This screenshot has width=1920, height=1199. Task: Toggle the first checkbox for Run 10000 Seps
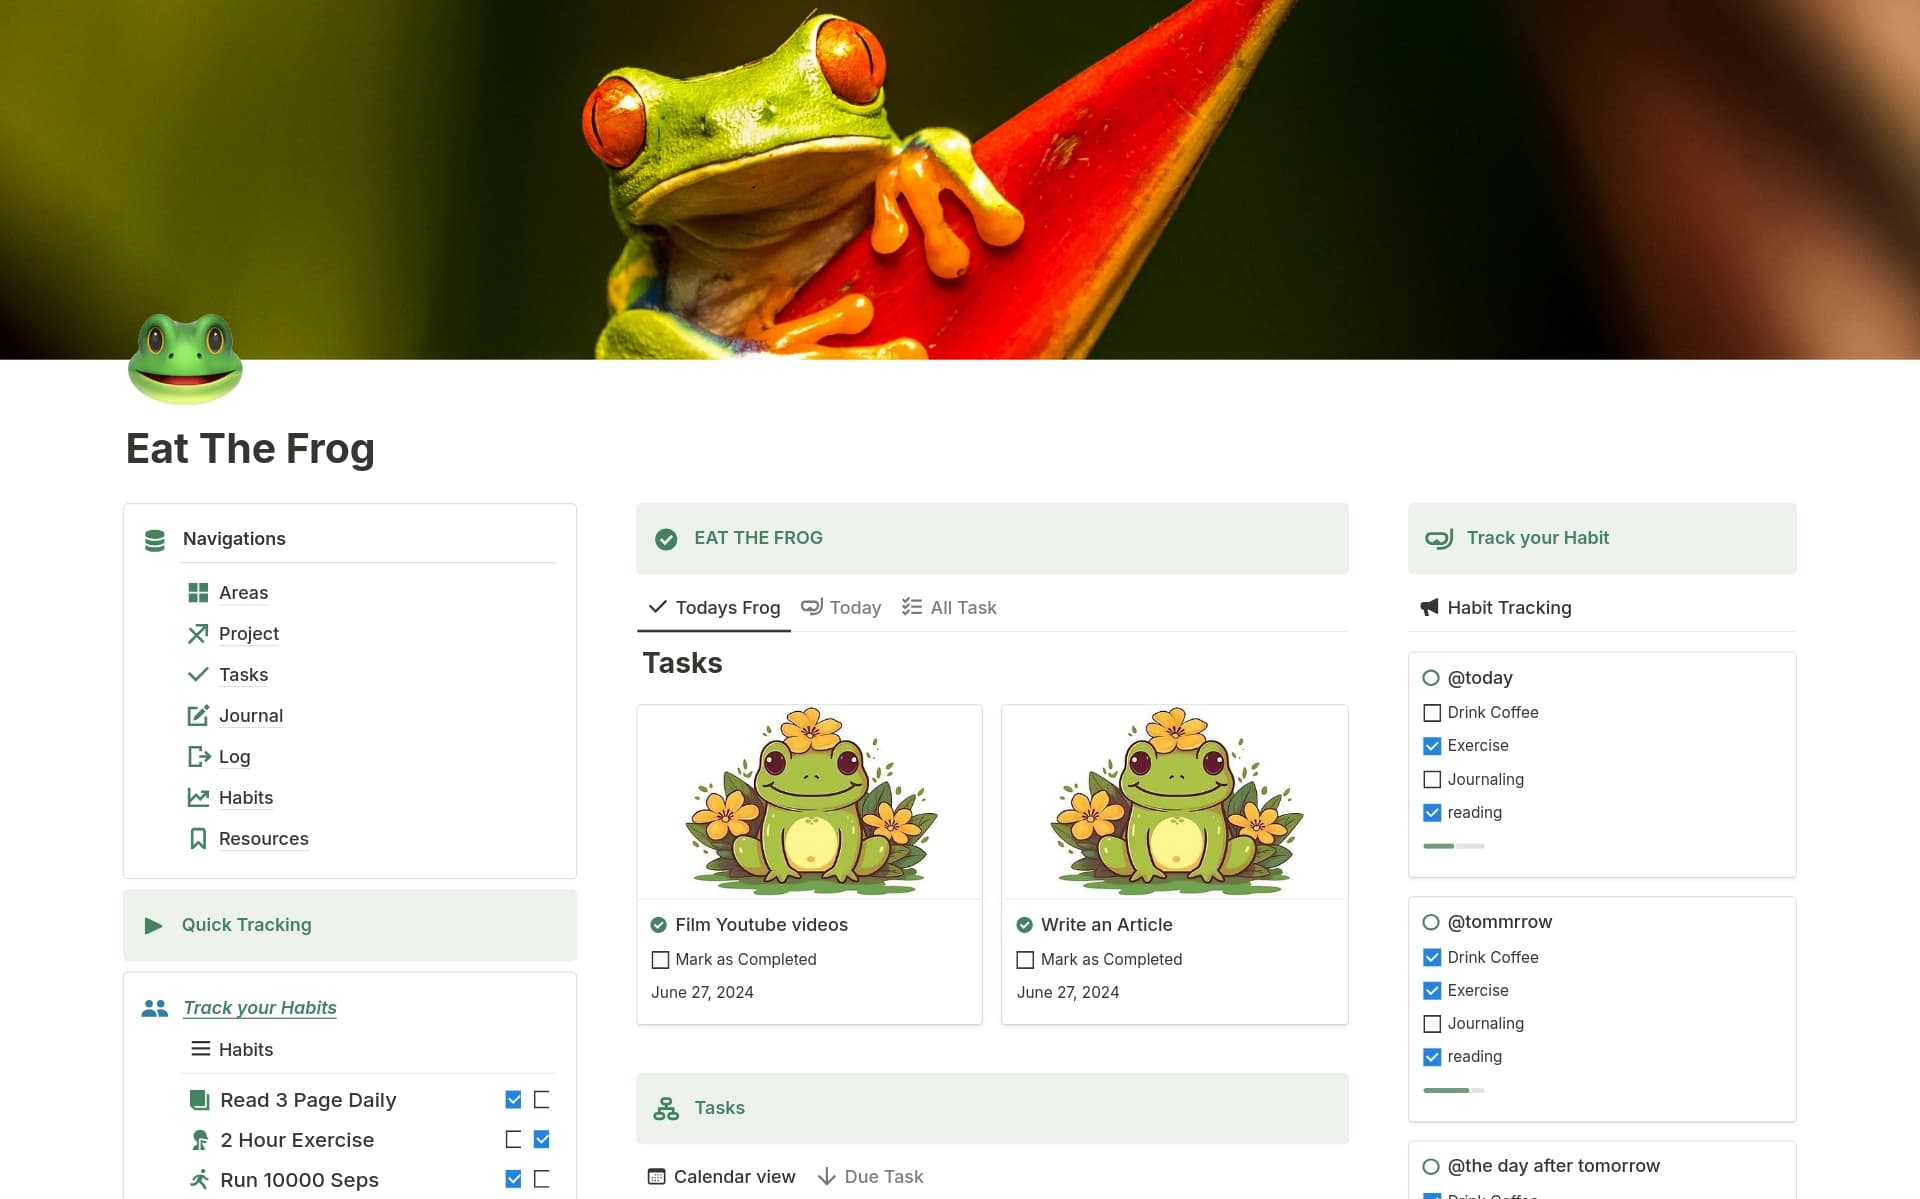[x=513, y=1179]
